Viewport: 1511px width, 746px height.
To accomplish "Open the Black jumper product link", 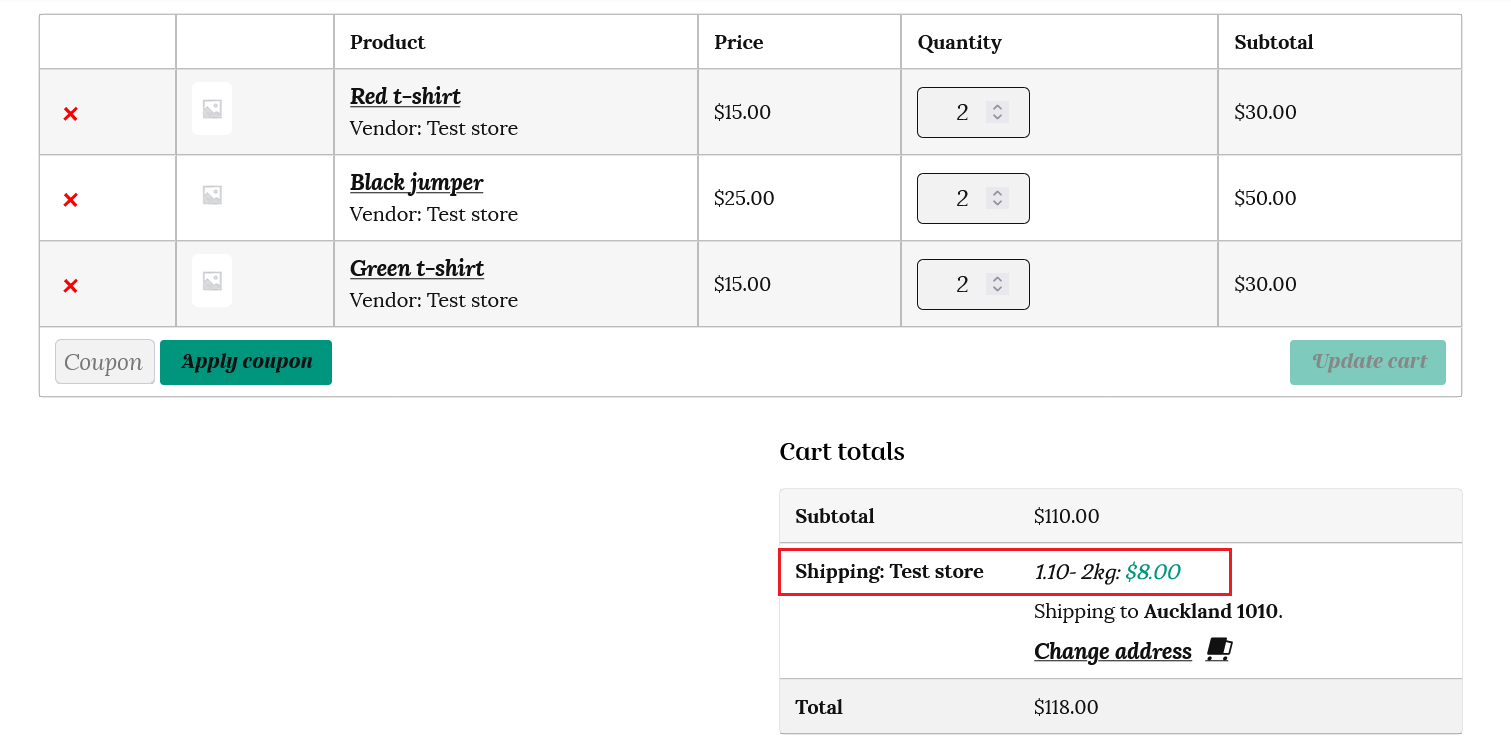I will click(416, 183).
